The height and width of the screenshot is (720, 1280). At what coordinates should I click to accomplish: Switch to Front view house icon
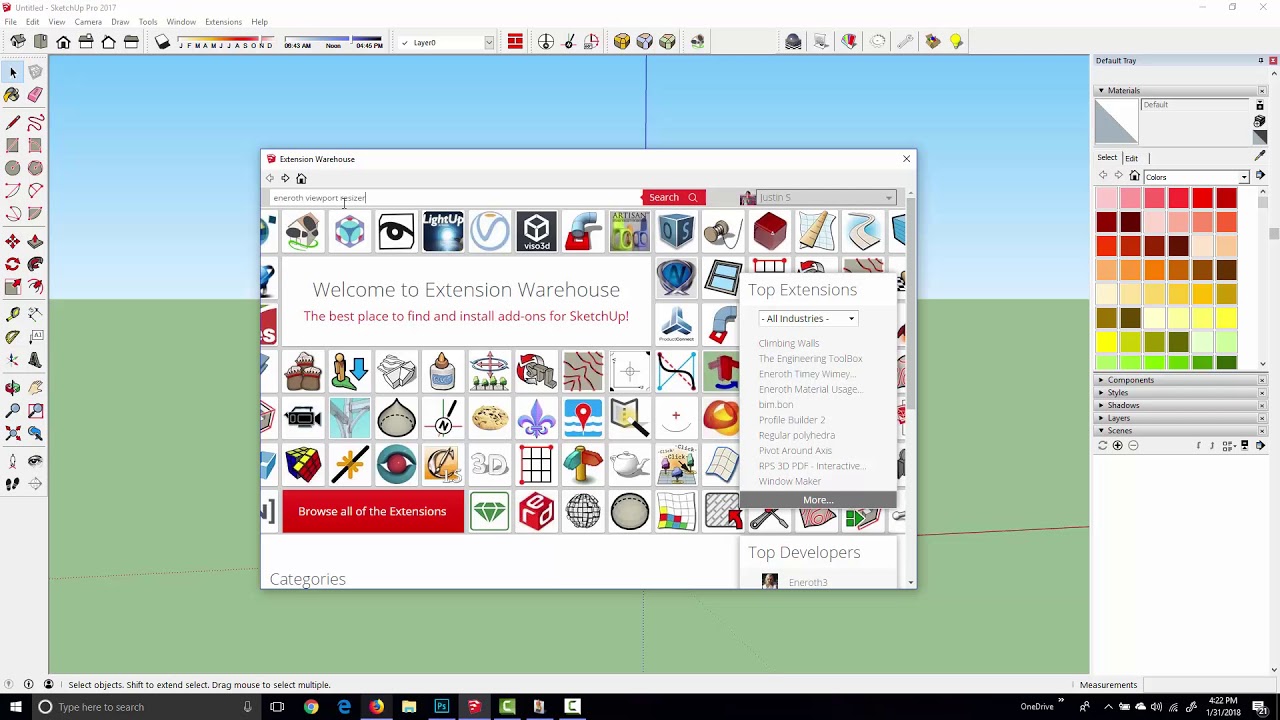63,42
